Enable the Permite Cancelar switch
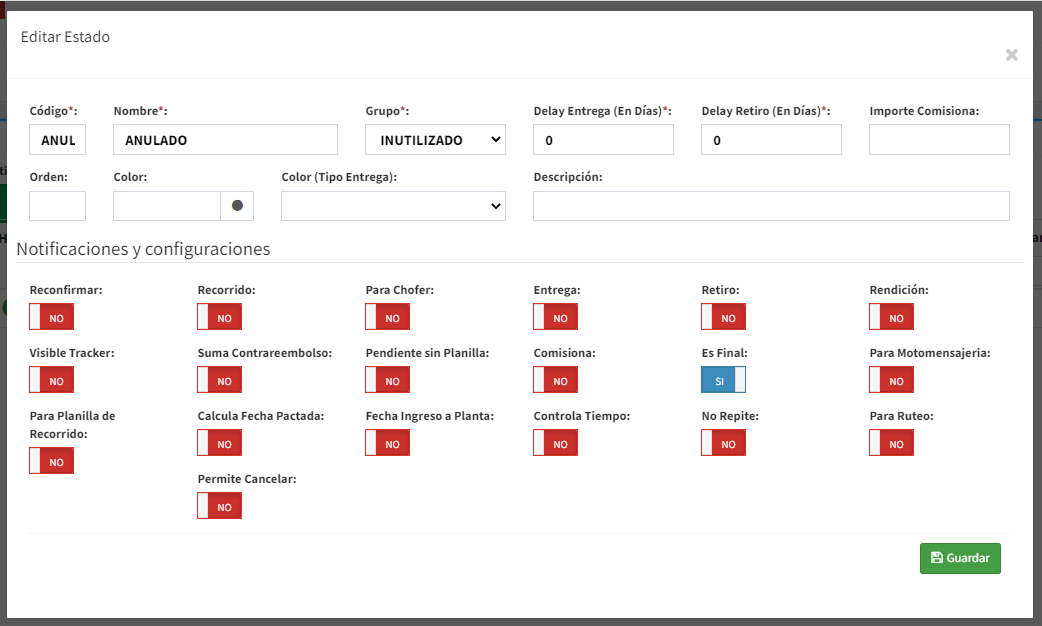Image resolution: width=1042 pixels, height=626 pixels. (x=219, y=506)
